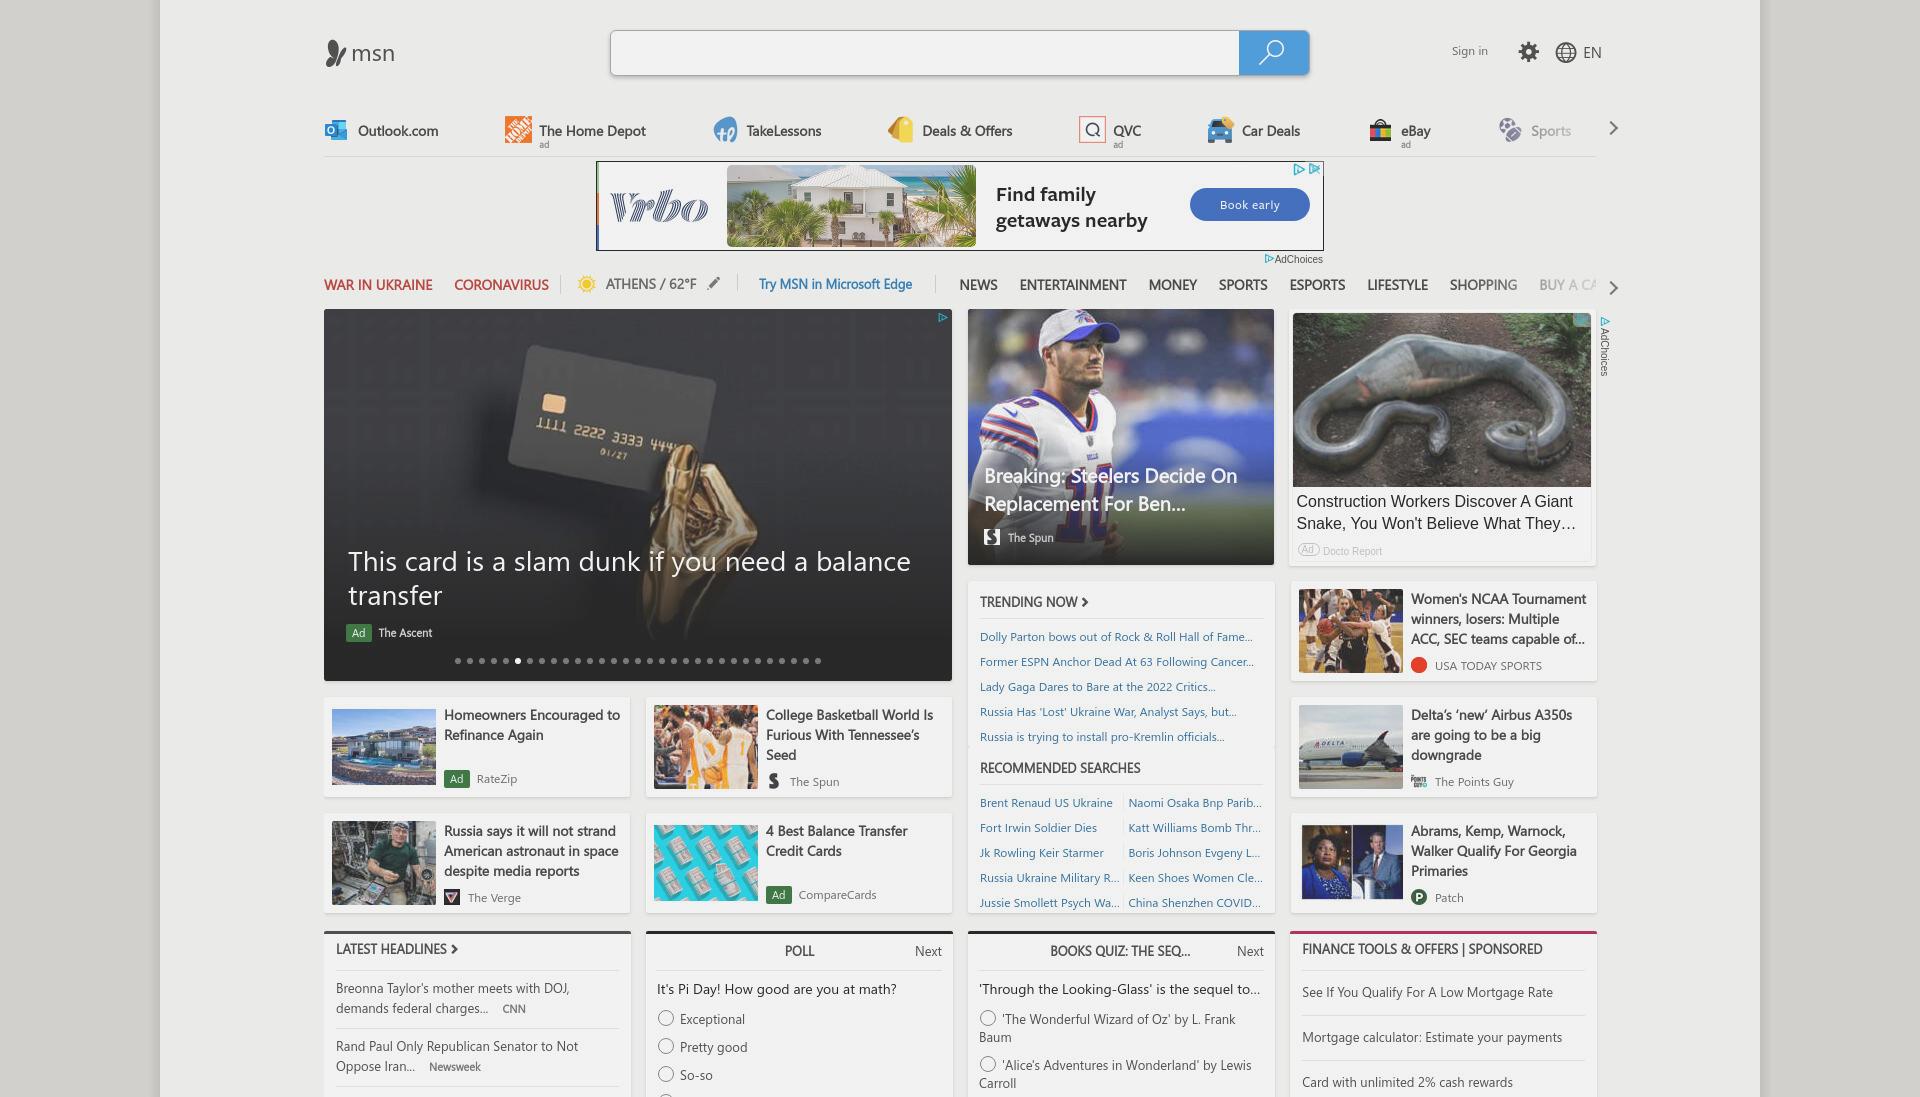Click the QVC search icon
The image size is (1920, 1097).
1092,130
